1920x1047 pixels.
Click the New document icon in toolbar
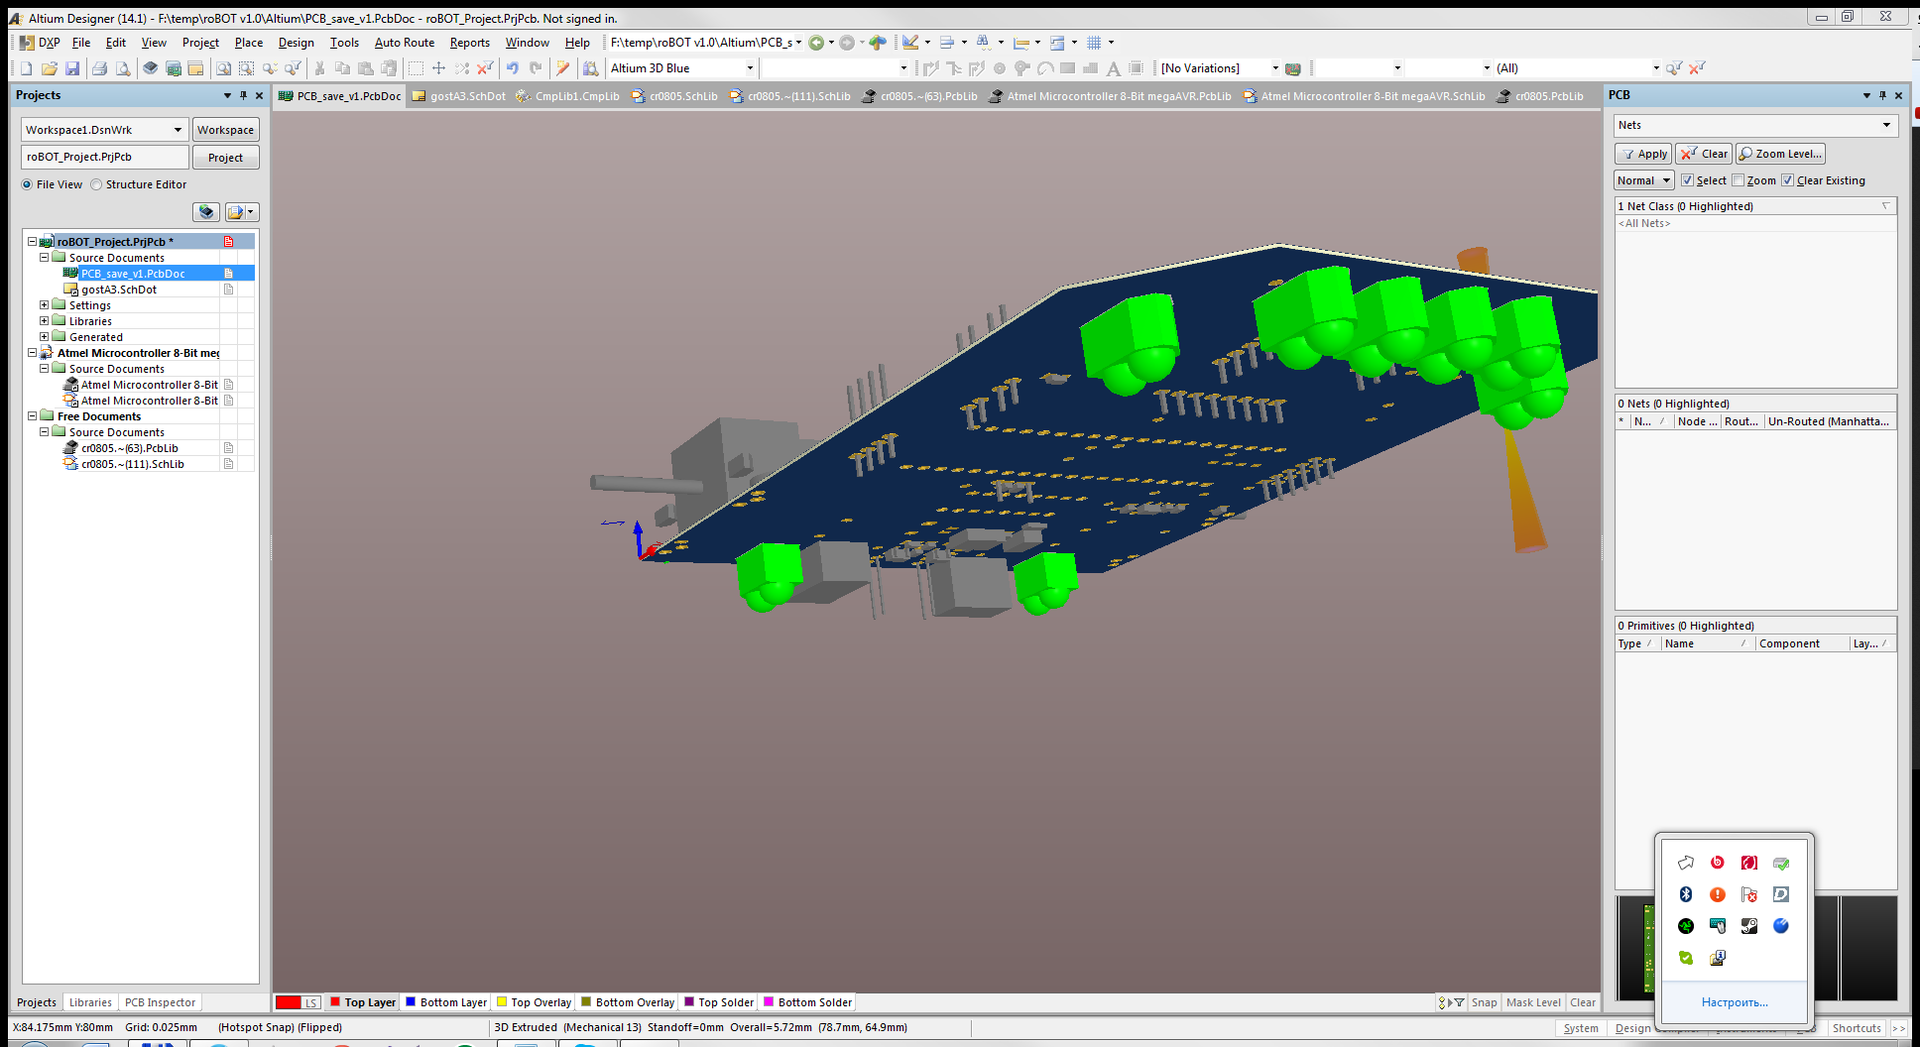(x=26, y=68)
